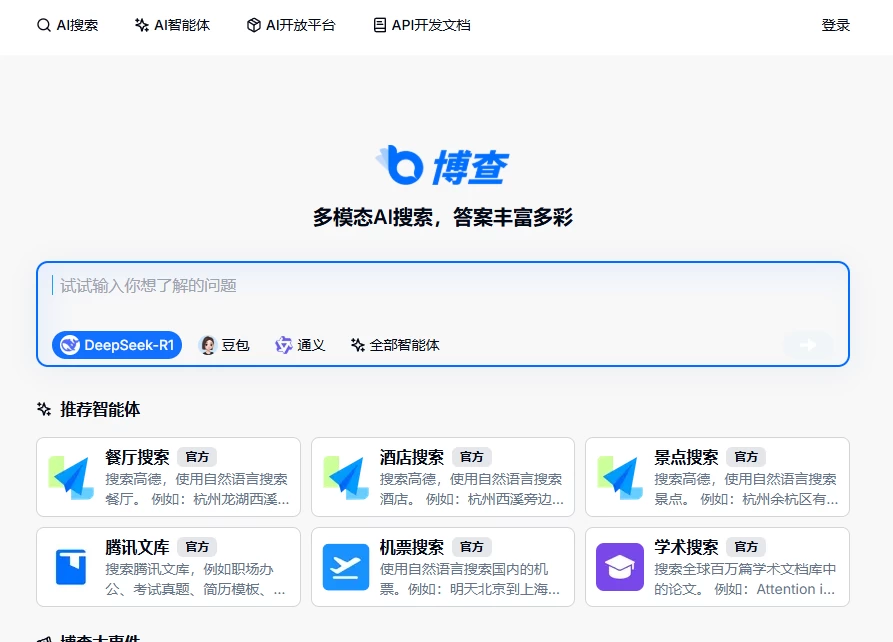Click the book icon beside API开发文档
893x642 pixels.
[x=378, y=25]
